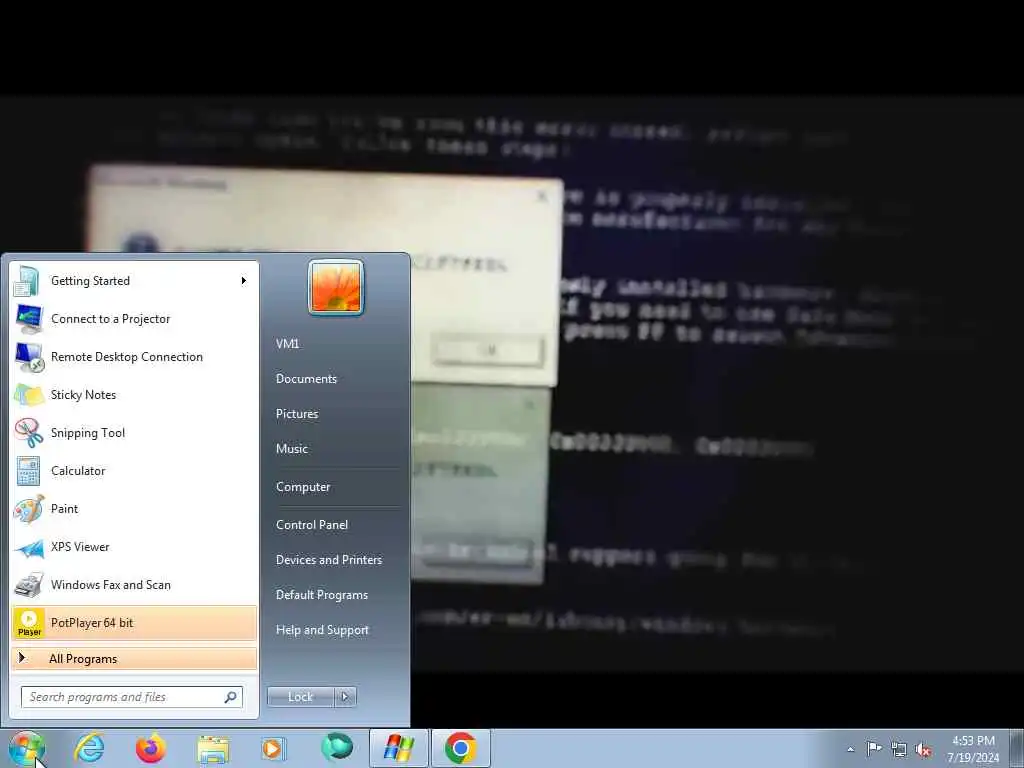The width and height of the screenshot is (1024, 768).
Task: Click the Lock button
Action: pos(301,697)
